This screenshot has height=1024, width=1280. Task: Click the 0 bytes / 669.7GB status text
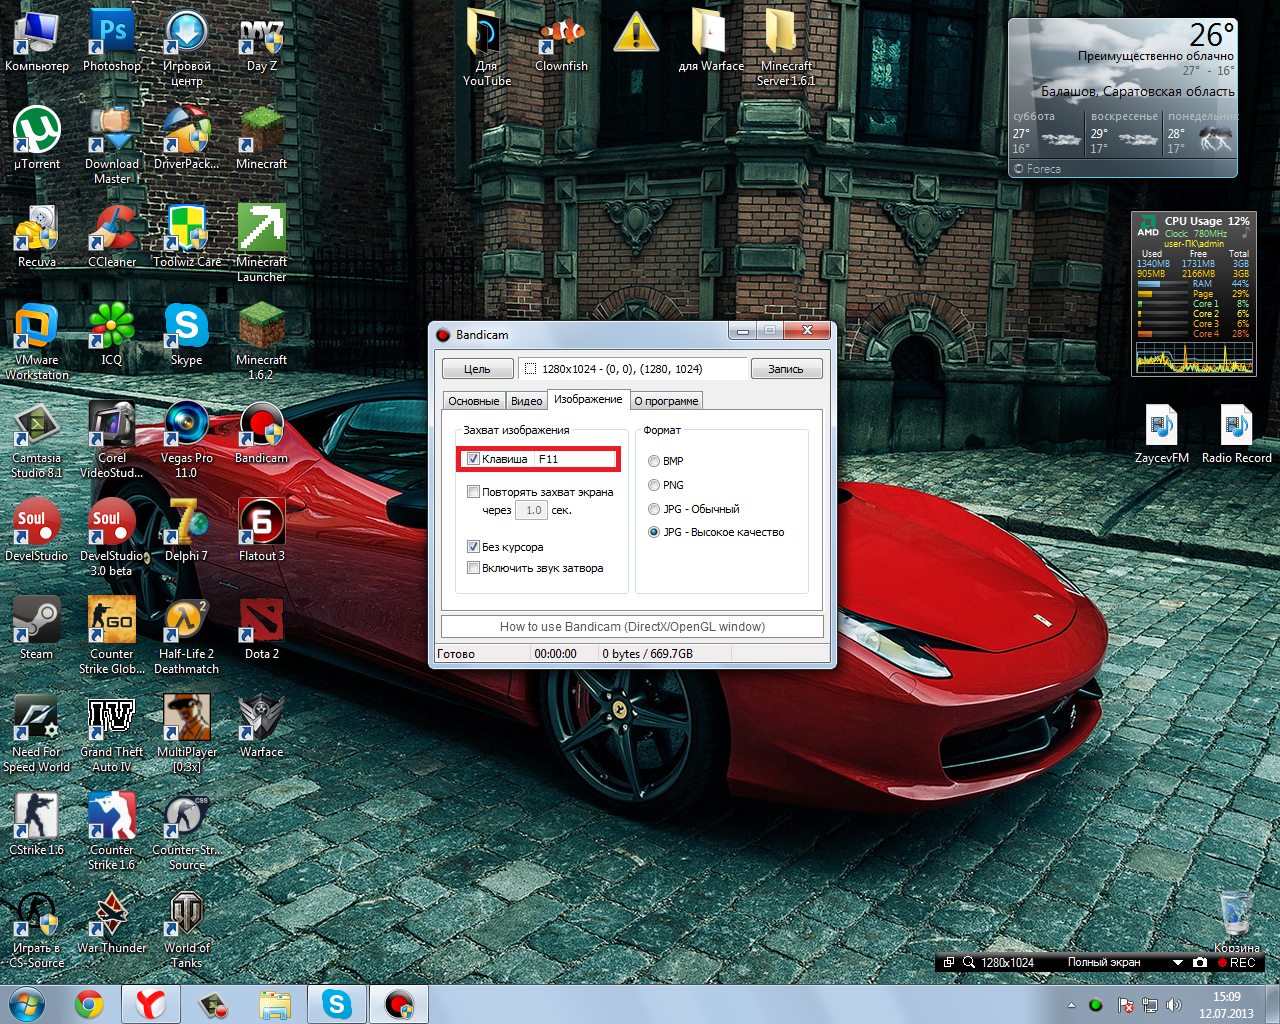(648, 654)
